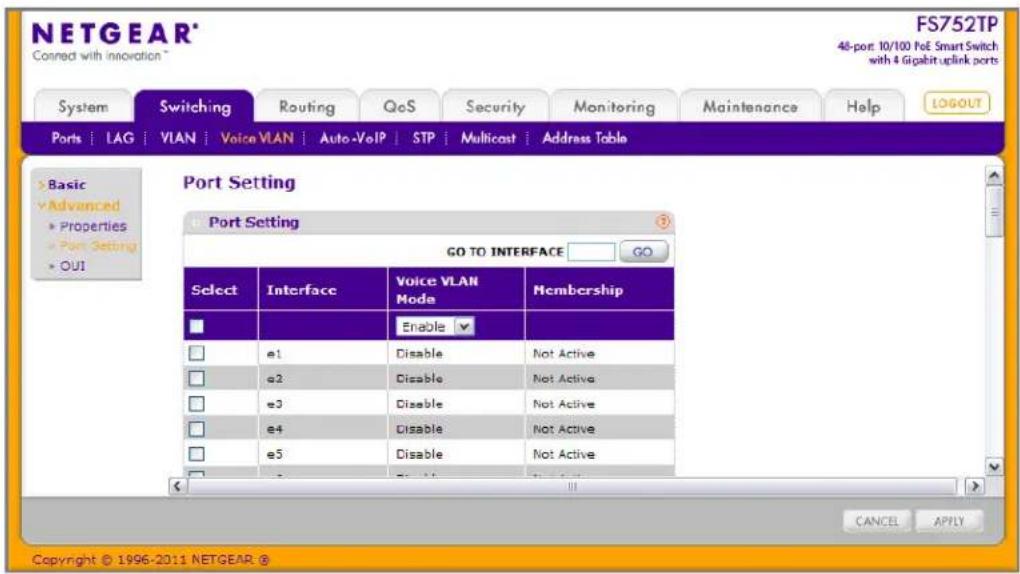Image resolution: width=1020 pixels, height=574 pixels.
Task: Click the horizontal scrollbar right arrow
Action: pyautogui.click(x=974, y=486)
